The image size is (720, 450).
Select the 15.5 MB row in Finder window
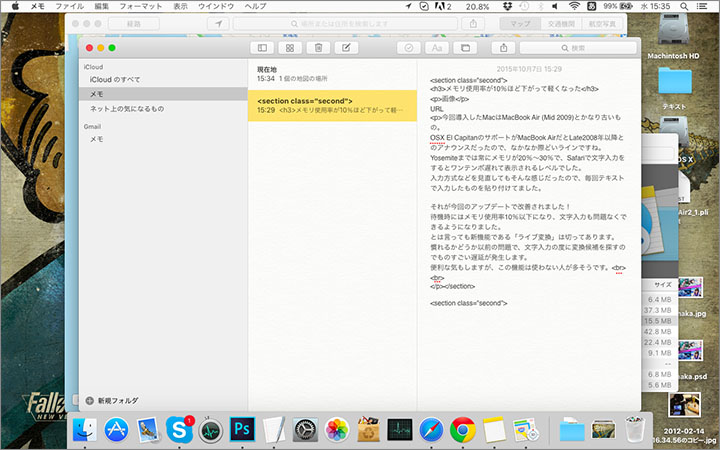tap(659, 321)
